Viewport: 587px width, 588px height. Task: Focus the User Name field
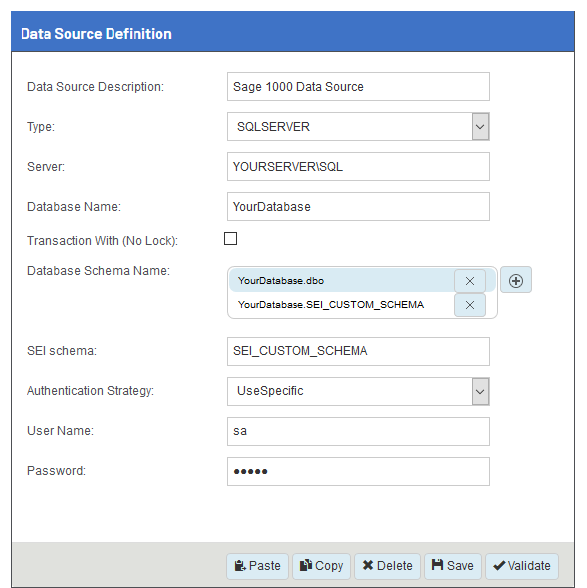pos(358,431)
